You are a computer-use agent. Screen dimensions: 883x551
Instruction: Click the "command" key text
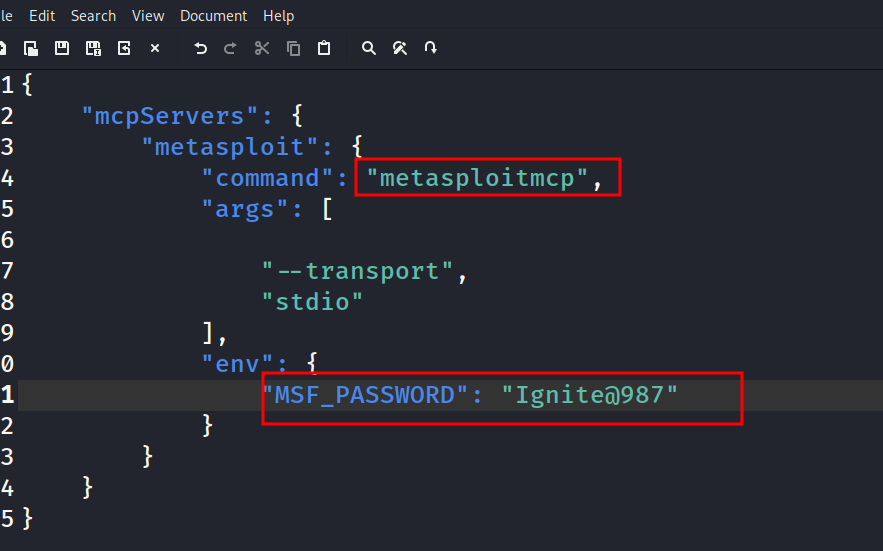(267, 178)
